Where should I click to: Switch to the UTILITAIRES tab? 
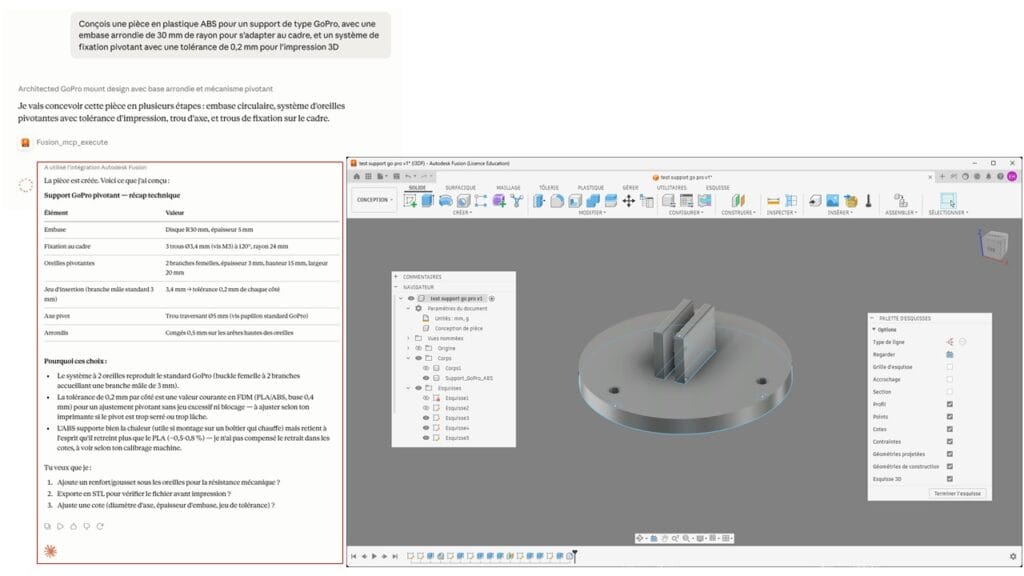(671, 187)
